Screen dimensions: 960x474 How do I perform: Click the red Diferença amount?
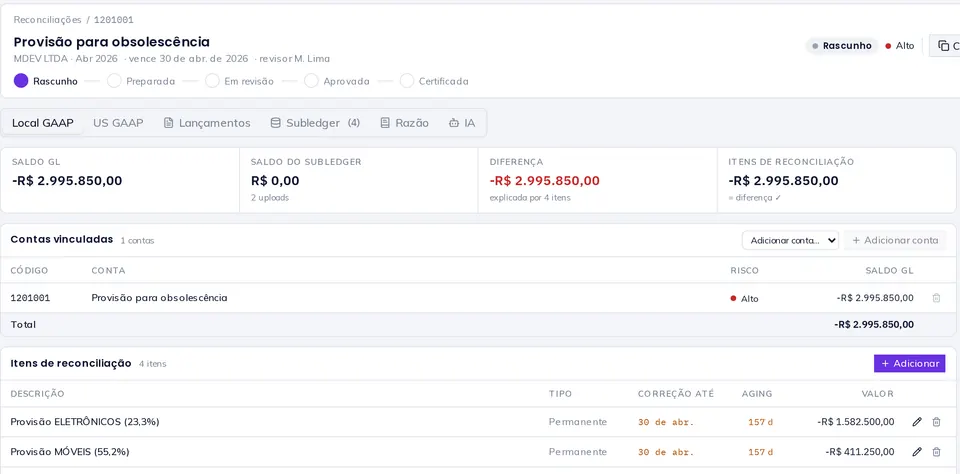pyautogui.click(x=545, y=181)
